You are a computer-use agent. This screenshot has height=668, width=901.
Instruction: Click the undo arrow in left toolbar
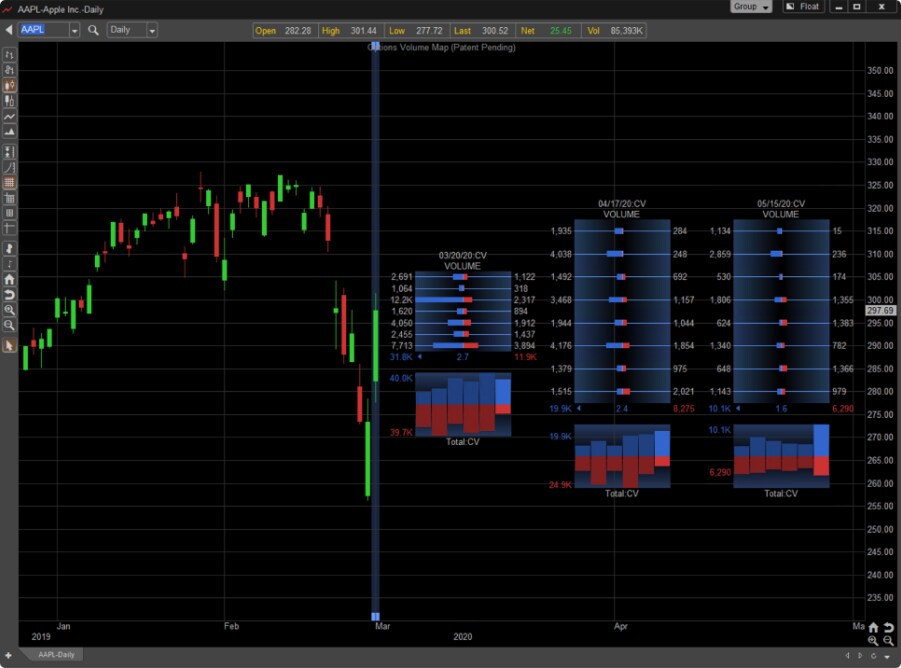point(10,295)
